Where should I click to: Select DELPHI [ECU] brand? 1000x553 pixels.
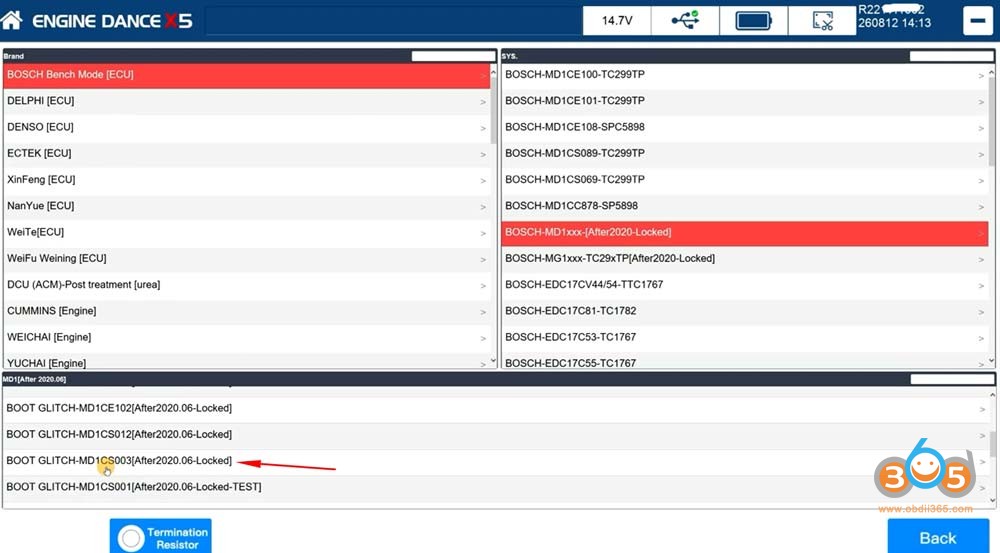tap(247, 101)
